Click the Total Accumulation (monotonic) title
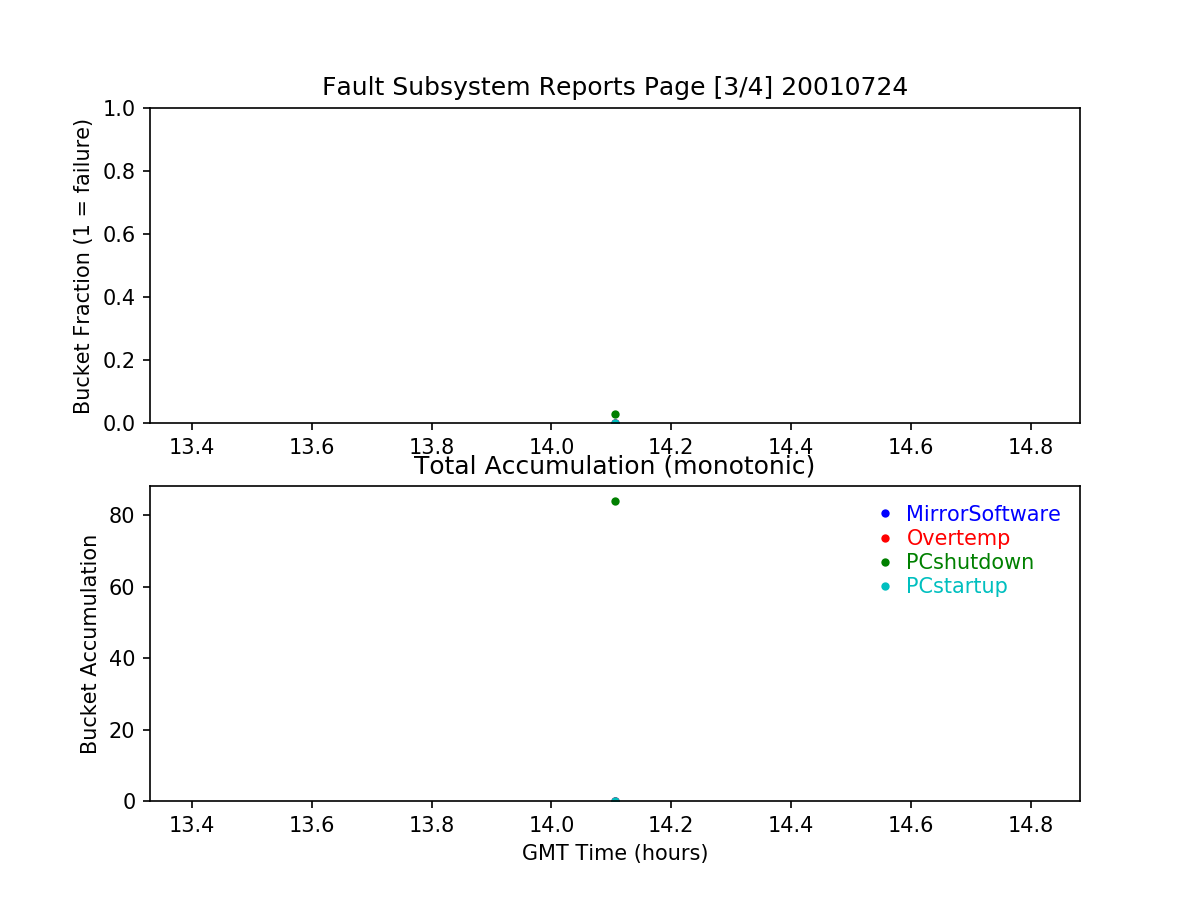Viewport: 1200px width, 900px height. click(x=614, y=466)
